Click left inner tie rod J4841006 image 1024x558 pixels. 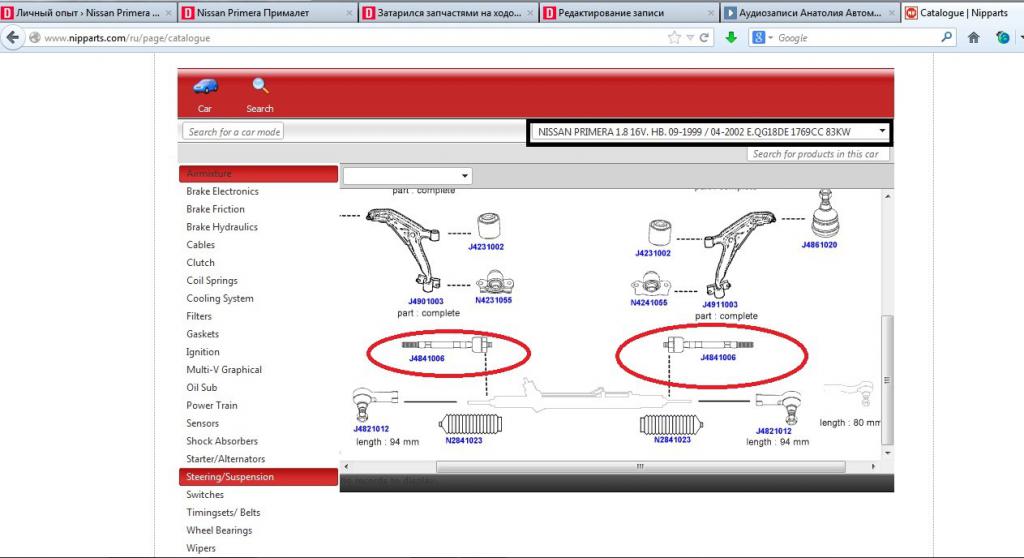click(447, 344)
